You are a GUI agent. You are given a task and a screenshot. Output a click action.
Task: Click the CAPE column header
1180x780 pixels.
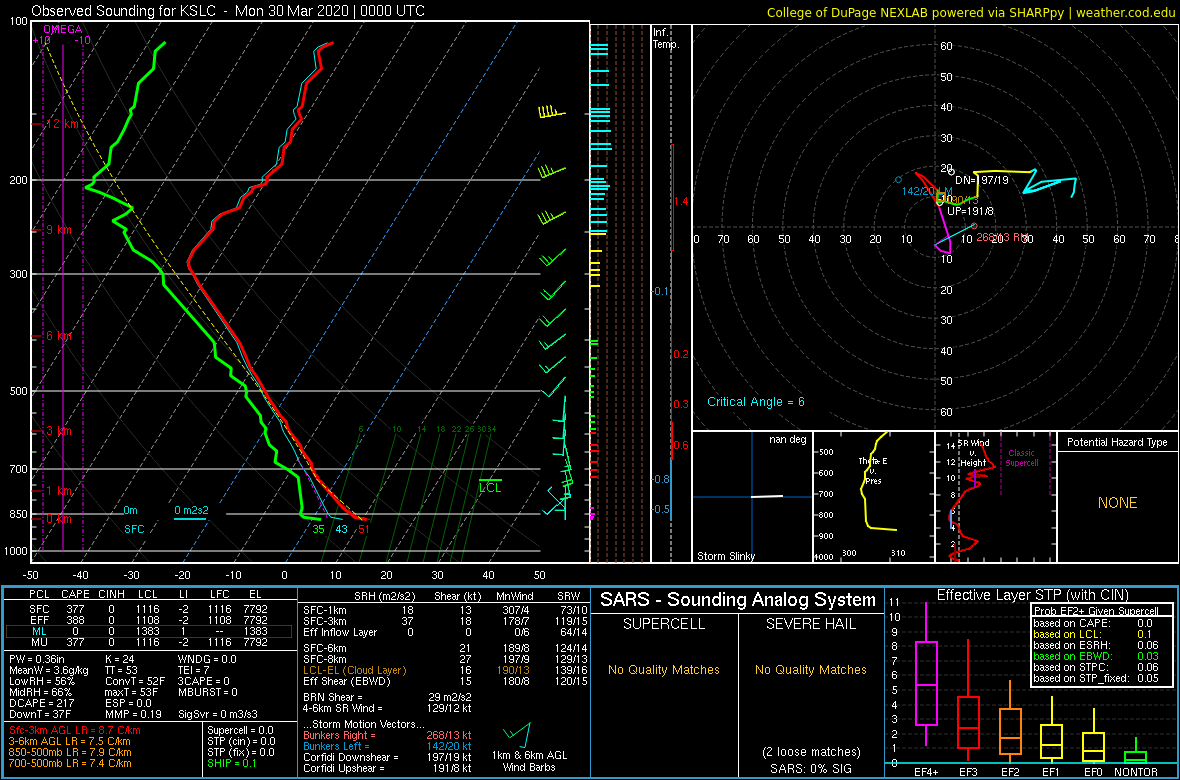pyautogui.click(x=75, y=597)
